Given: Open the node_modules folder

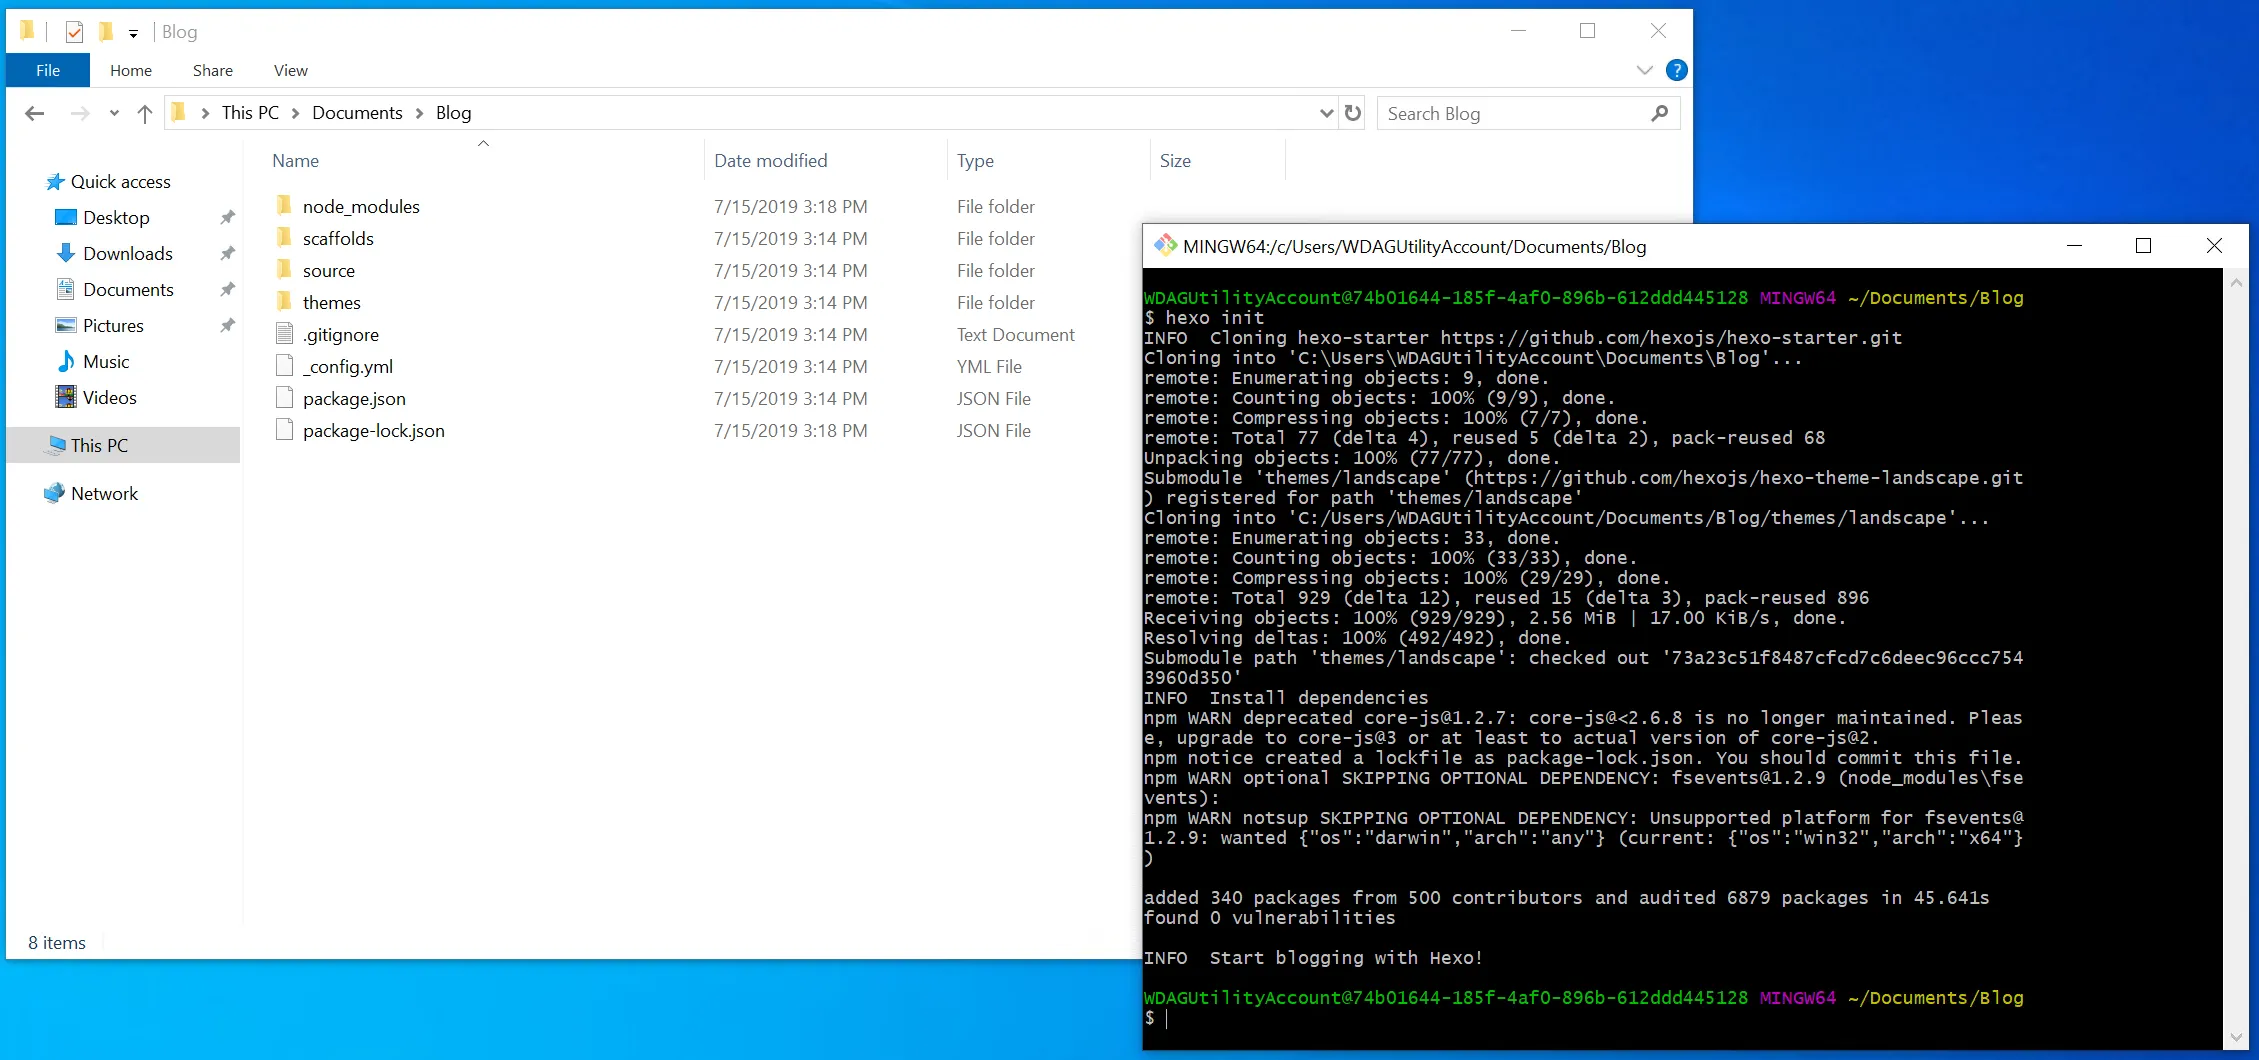Looking at the screenshot, I should [x=361, y=207].
